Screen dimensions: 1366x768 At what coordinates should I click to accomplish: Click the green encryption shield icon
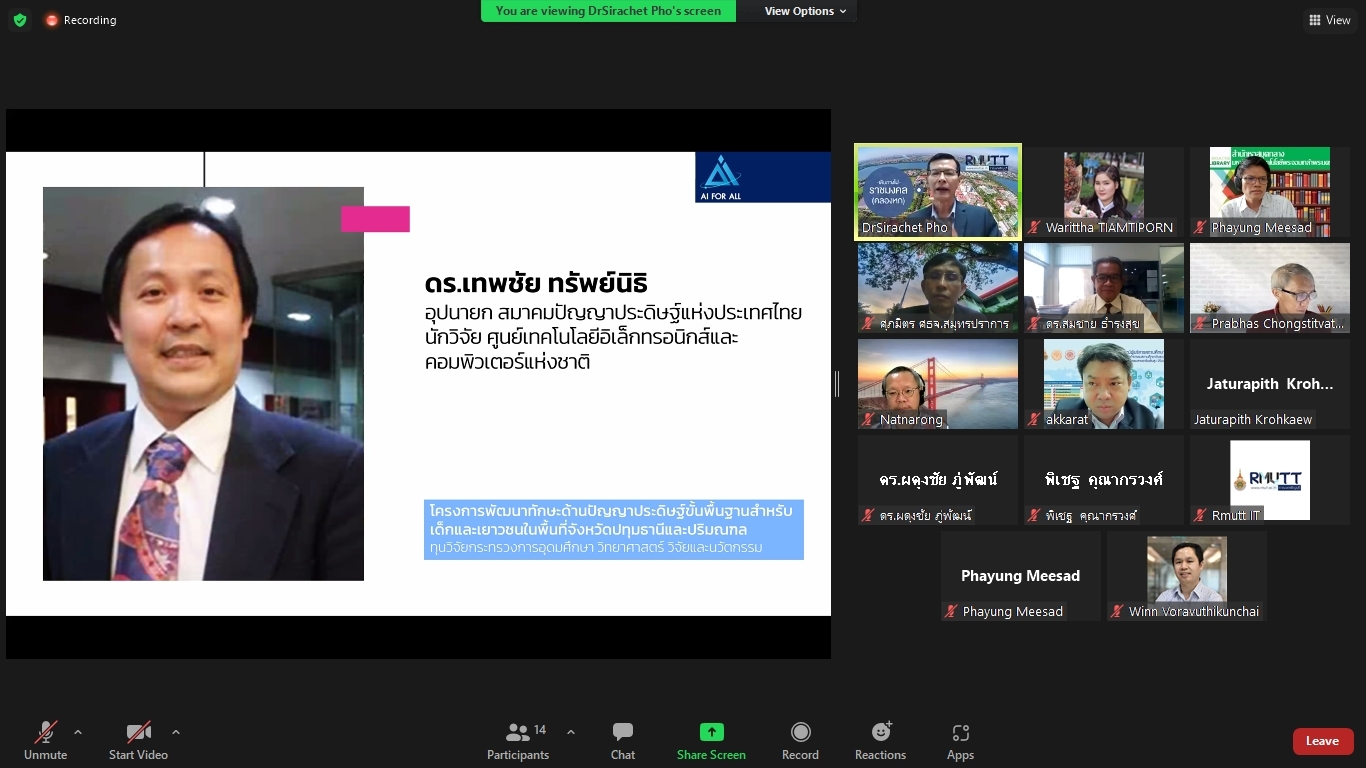tap(20, 20)
